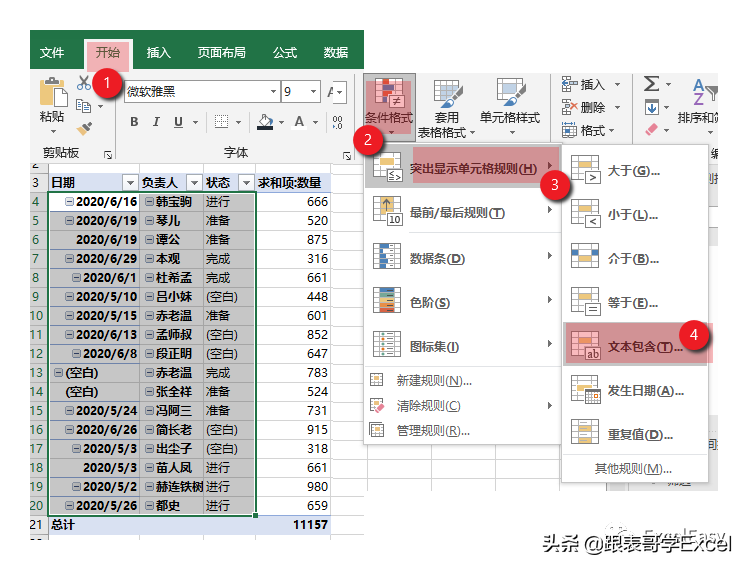Viewport: 748px width, 570px height.
Task: Open the 负责人 column filter dropdown
Action: 194,183
